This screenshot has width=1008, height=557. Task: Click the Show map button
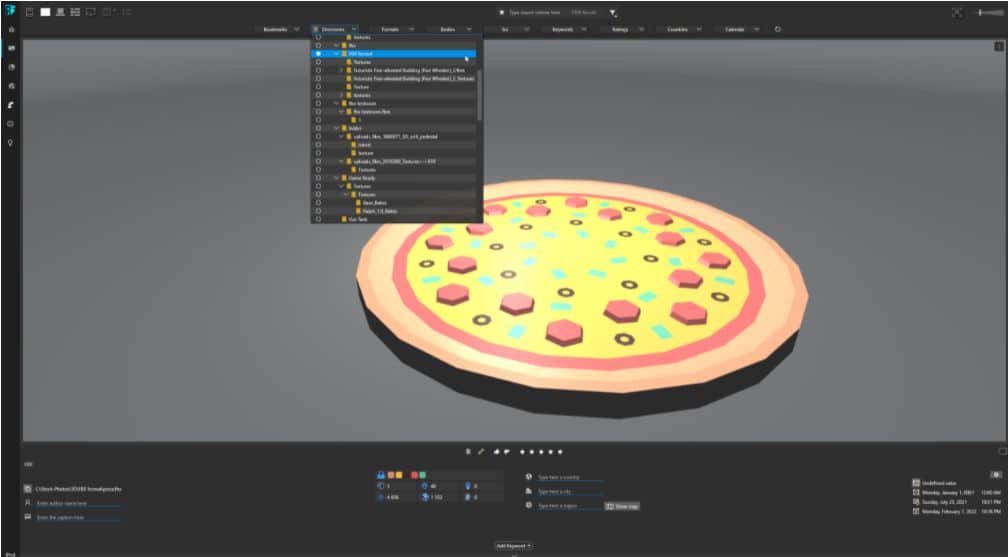pyautogui.click(x=622, y=506)
